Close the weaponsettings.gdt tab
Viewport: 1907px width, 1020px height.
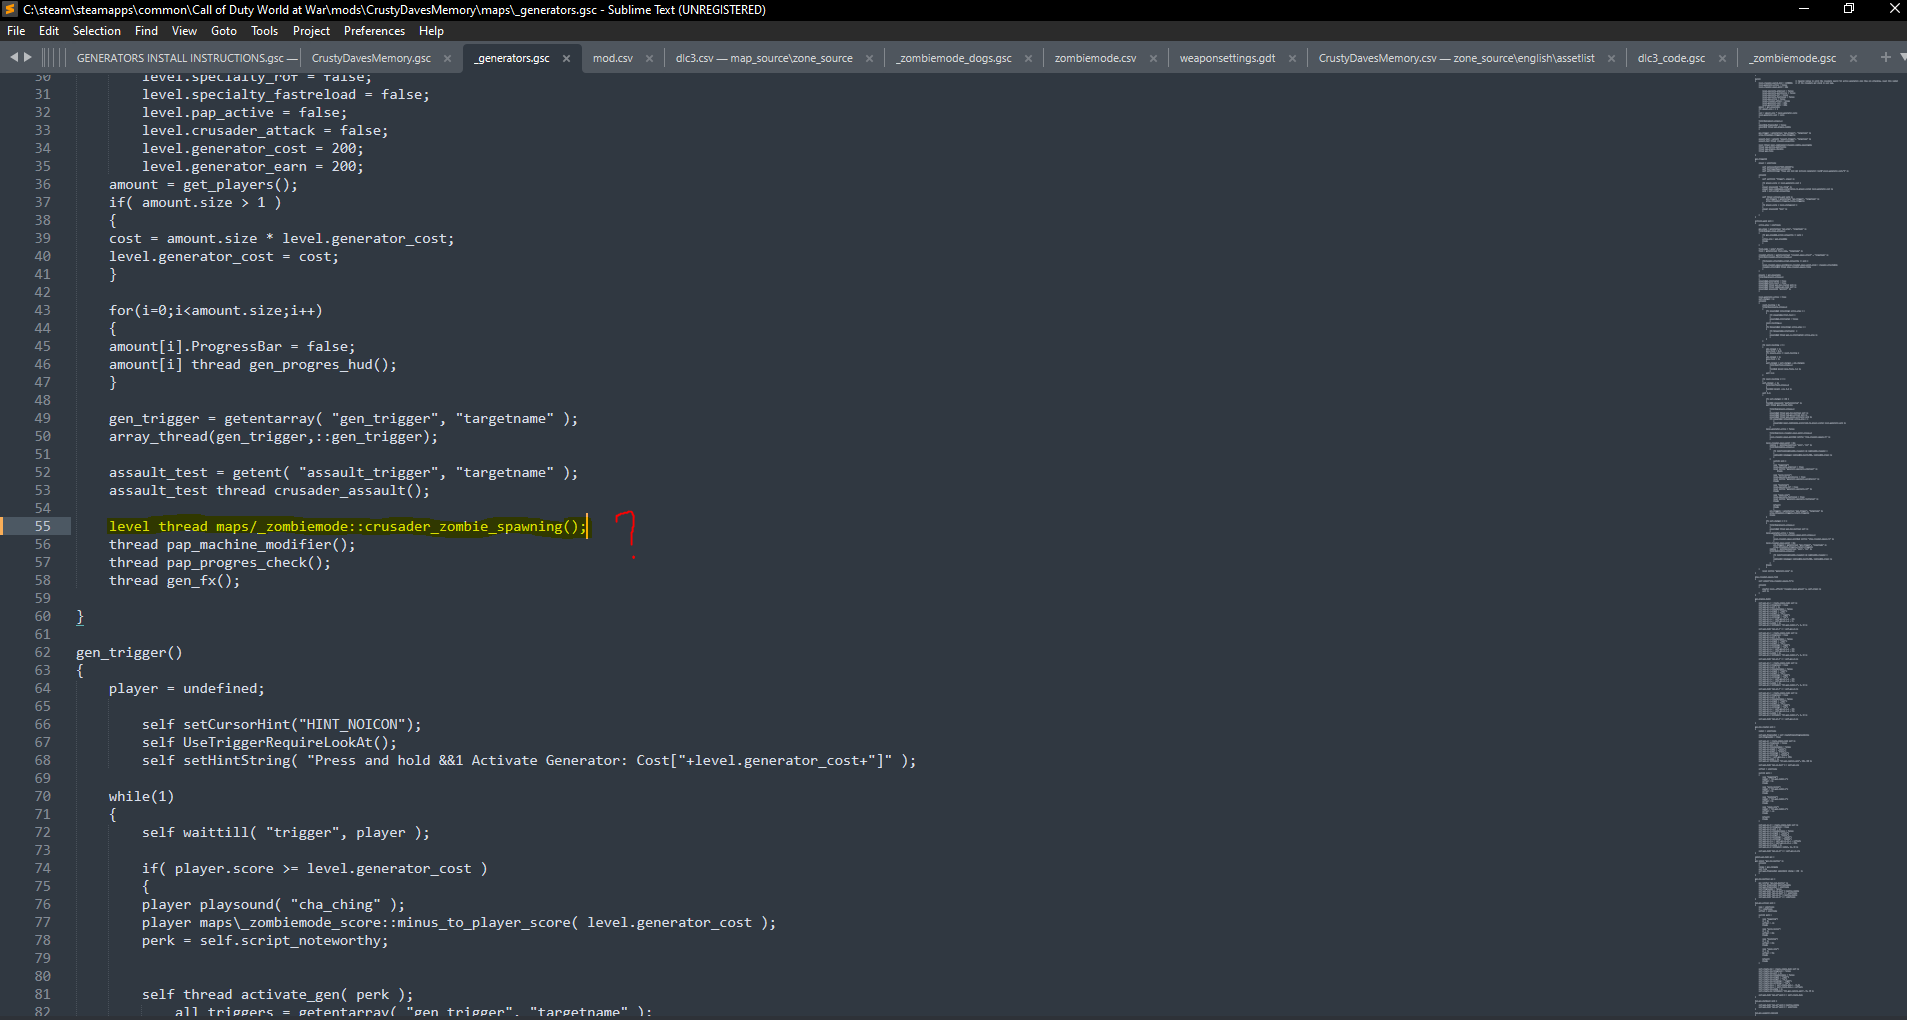(1292, 58)
